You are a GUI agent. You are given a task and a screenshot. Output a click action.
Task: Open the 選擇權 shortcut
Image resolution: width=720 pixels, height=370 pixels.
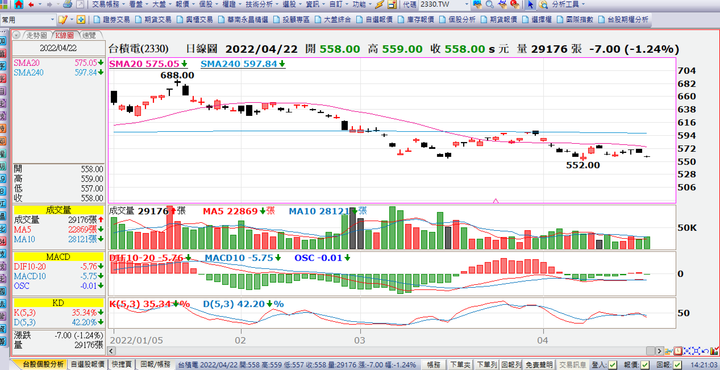[x=537, y=20]
